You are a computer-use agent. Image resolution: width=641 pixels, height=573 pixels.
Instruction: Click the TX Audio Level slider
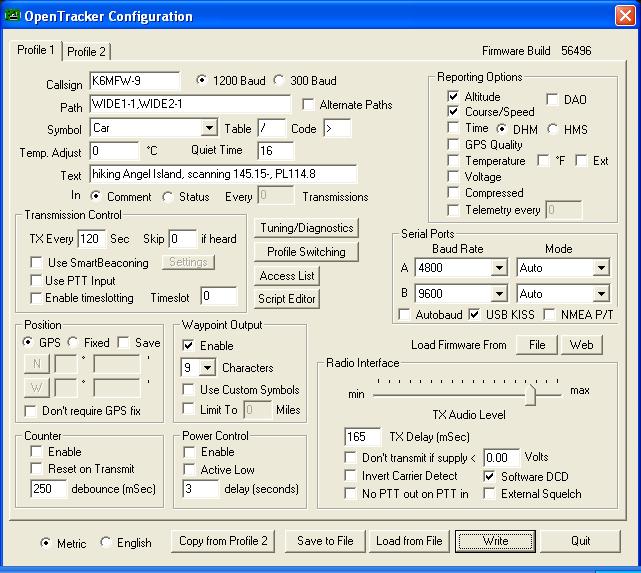click(530, 395)
